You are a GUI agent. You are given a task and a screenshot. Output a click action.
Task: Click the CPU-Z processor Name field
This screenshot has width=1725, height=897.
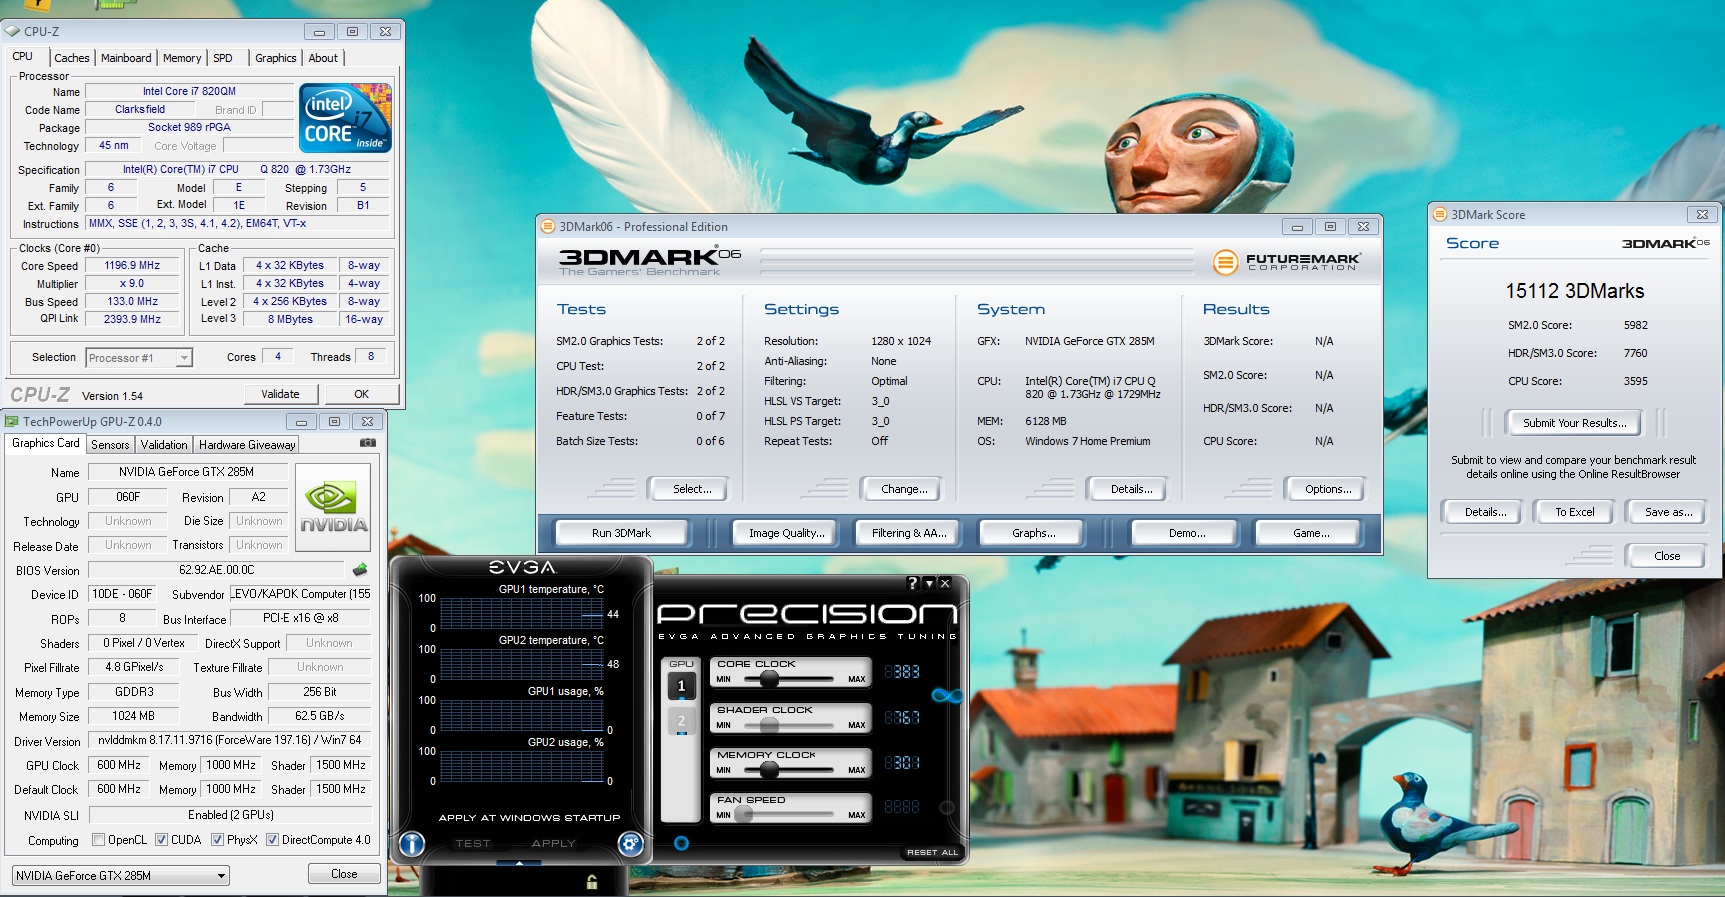pyautogui.click(x=189, y=91)
